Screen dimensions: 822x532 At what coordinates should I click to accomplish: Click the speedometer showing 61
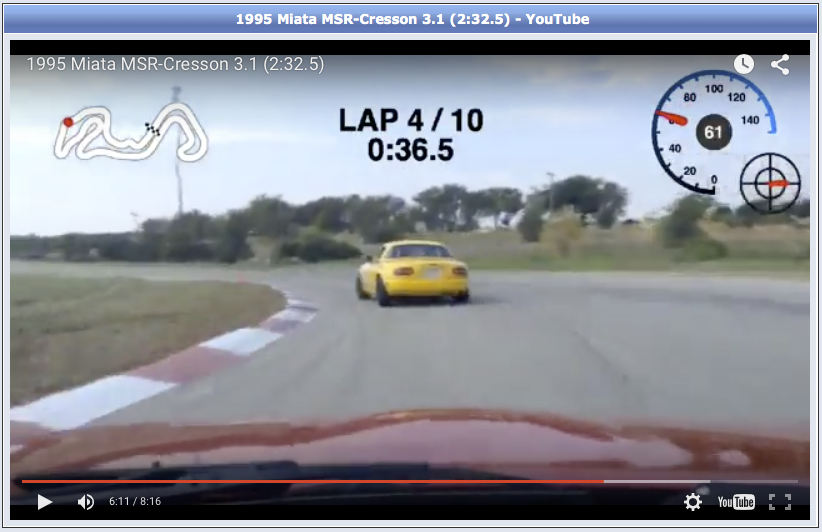[713, 132]
